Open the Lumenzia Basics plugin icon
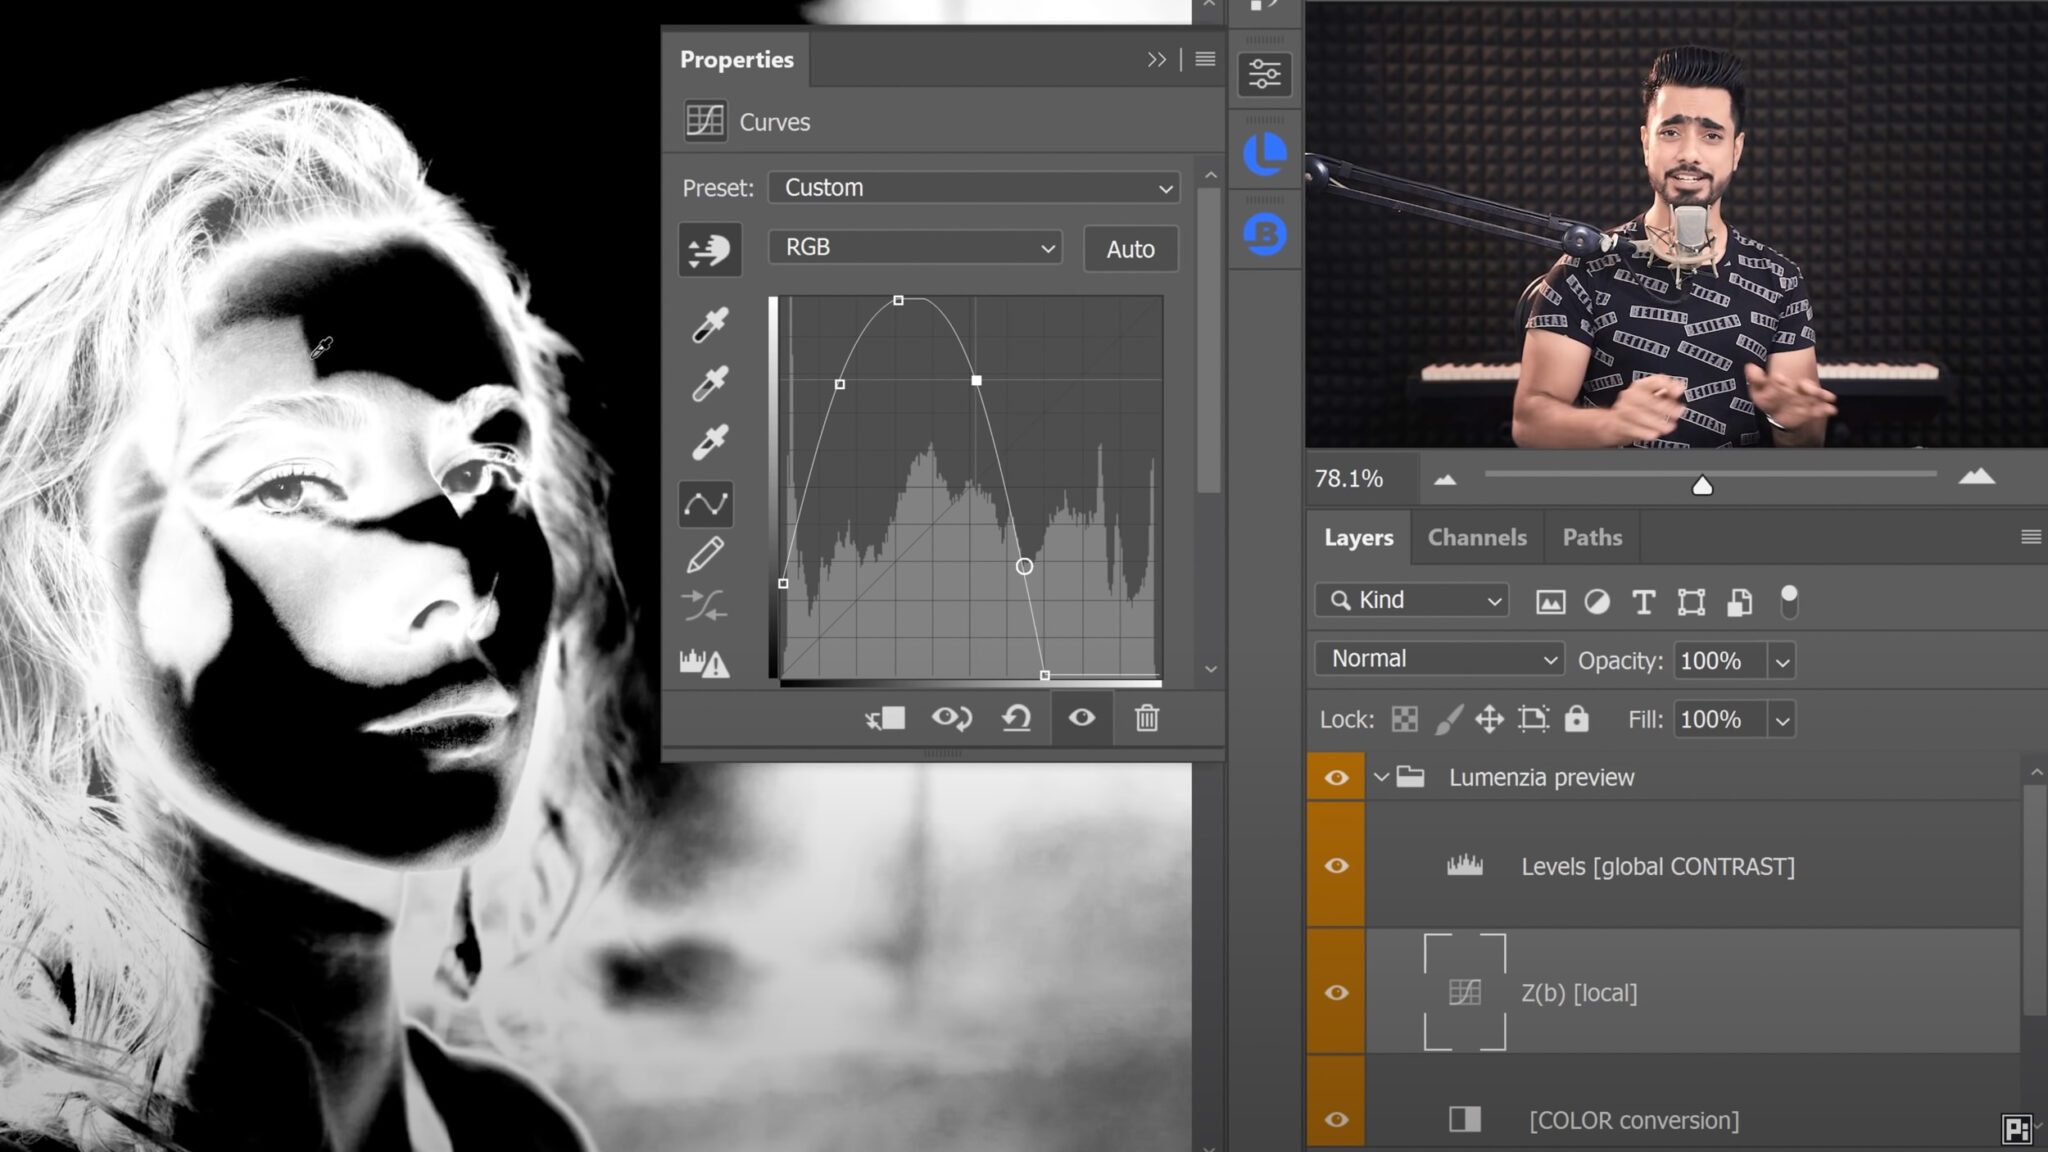The image size is (2048, 1152). (x=1265, y=232)
